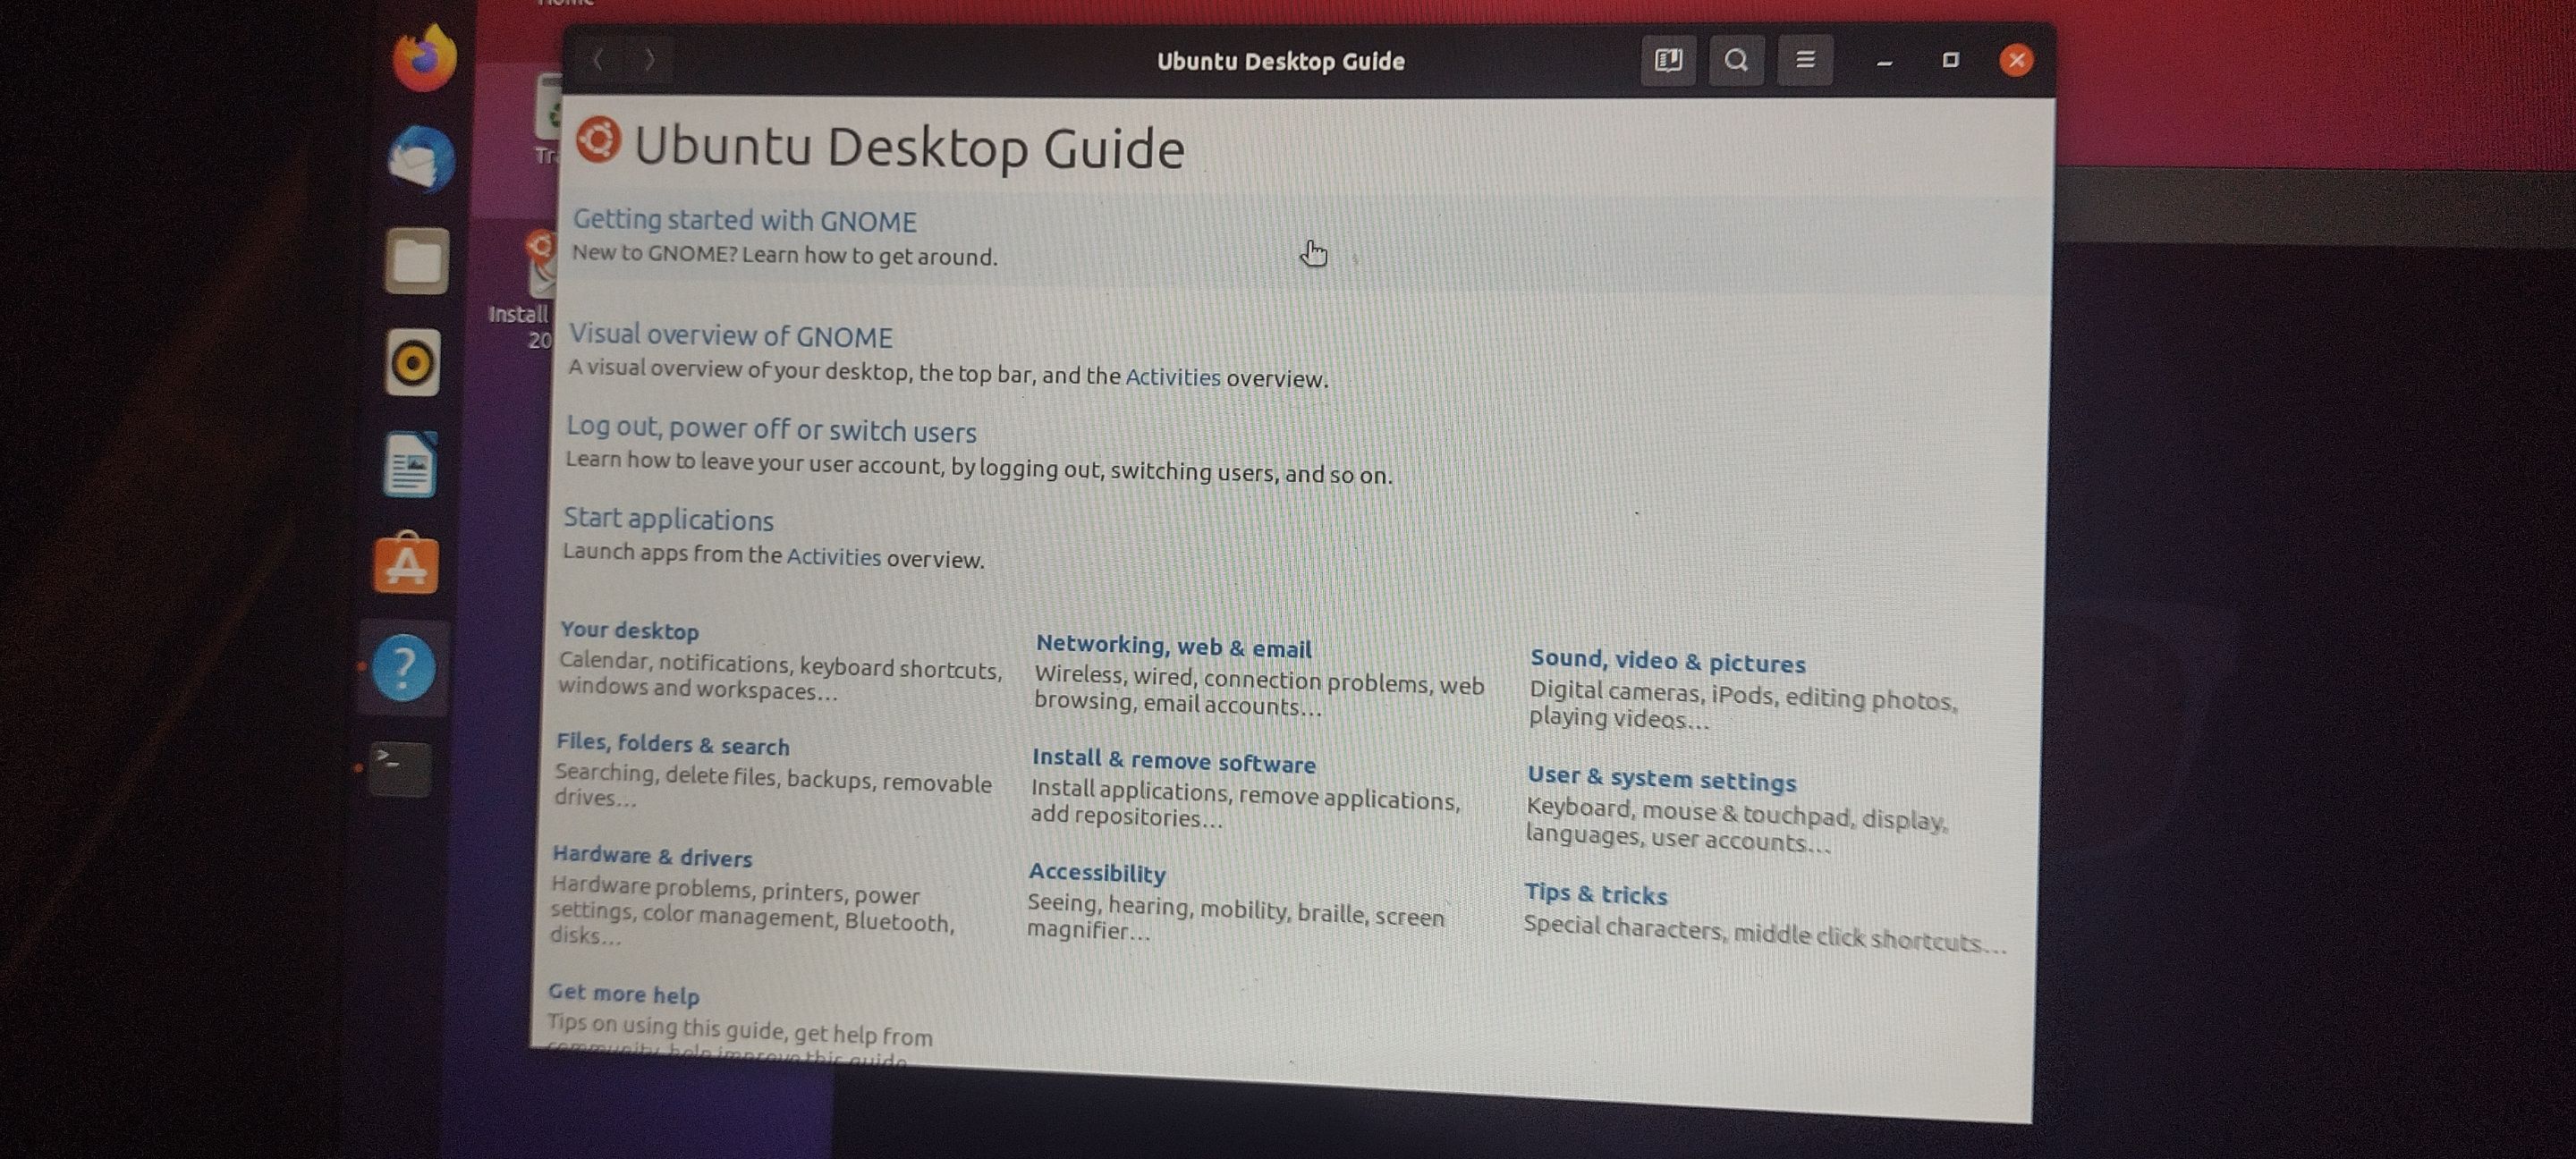The width and height of the screenshot is (2576, 1159).
Task: Open Thunderbird mail from the dock
Action: [421, 160]
